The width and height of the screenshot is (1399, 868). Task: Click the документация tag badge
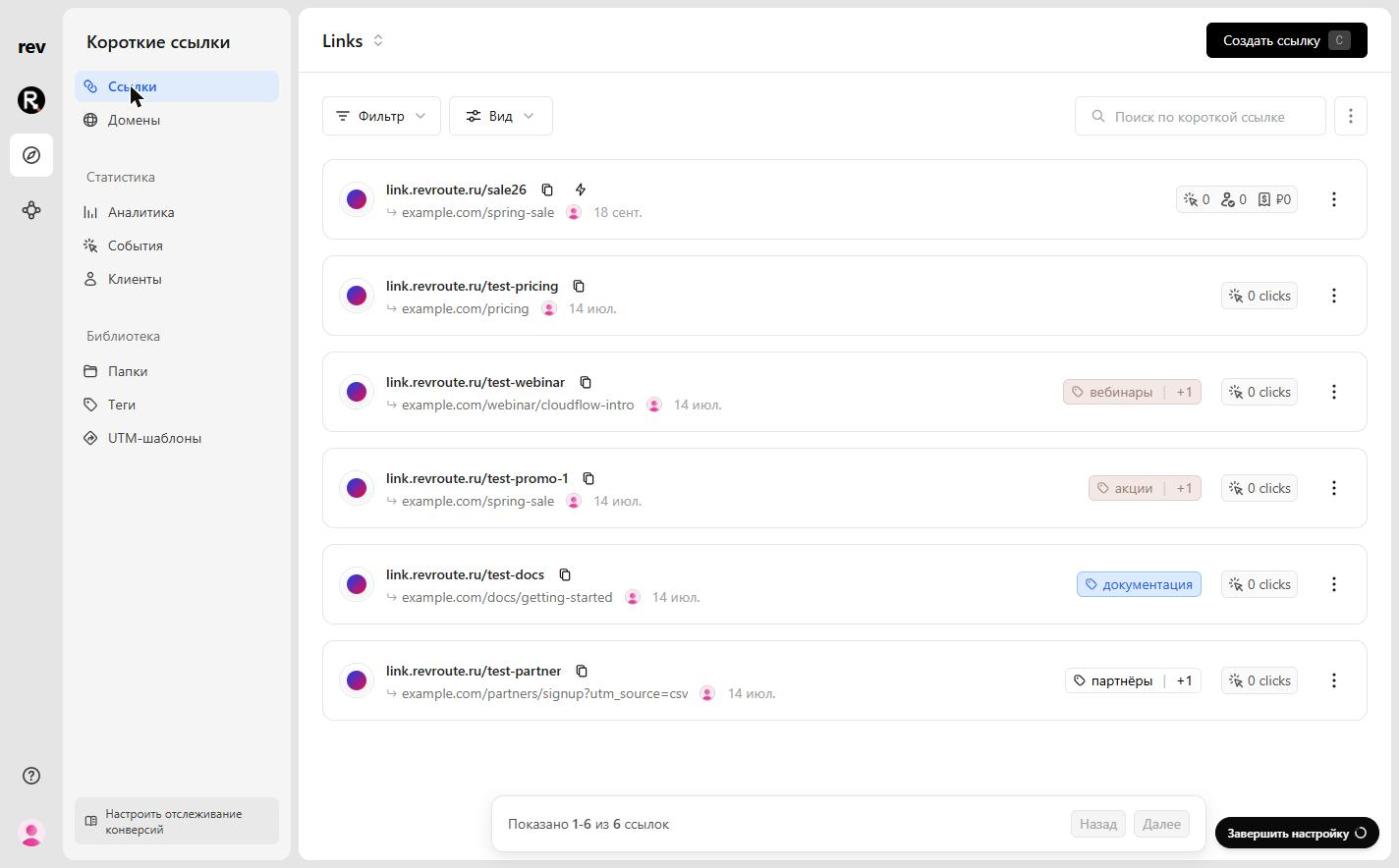click(1139, 584)
